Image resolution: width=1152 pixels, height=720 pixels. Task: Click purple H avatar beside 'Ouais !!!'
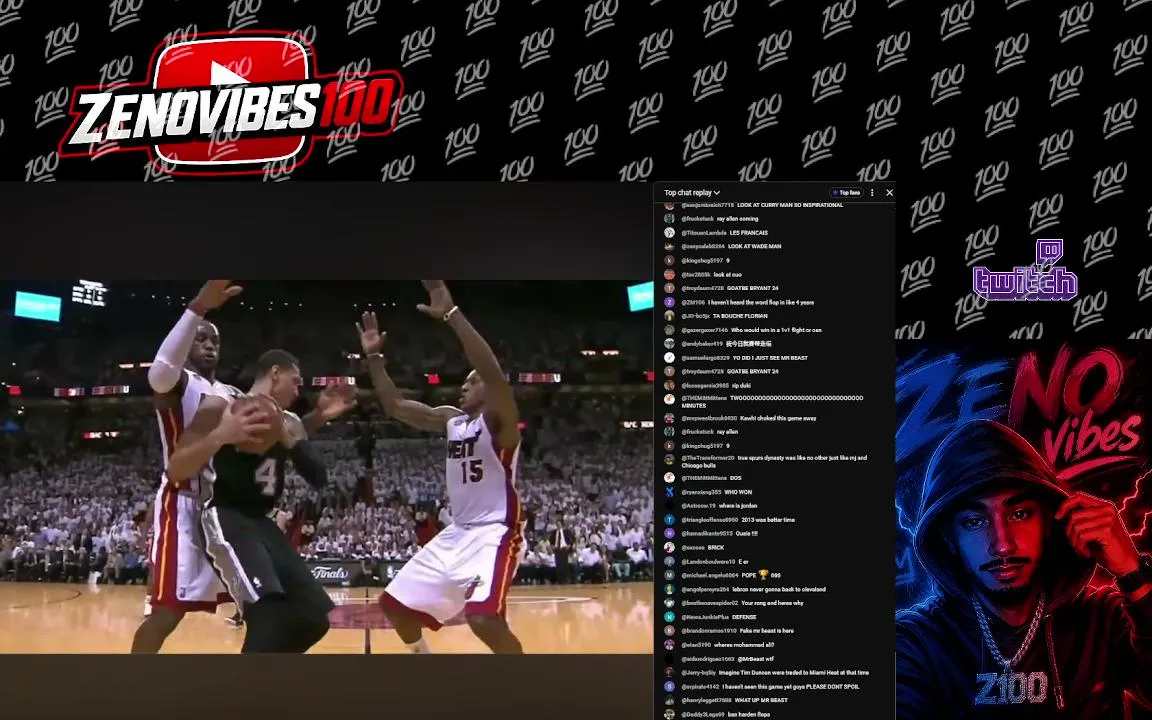[x=669, y=533]
